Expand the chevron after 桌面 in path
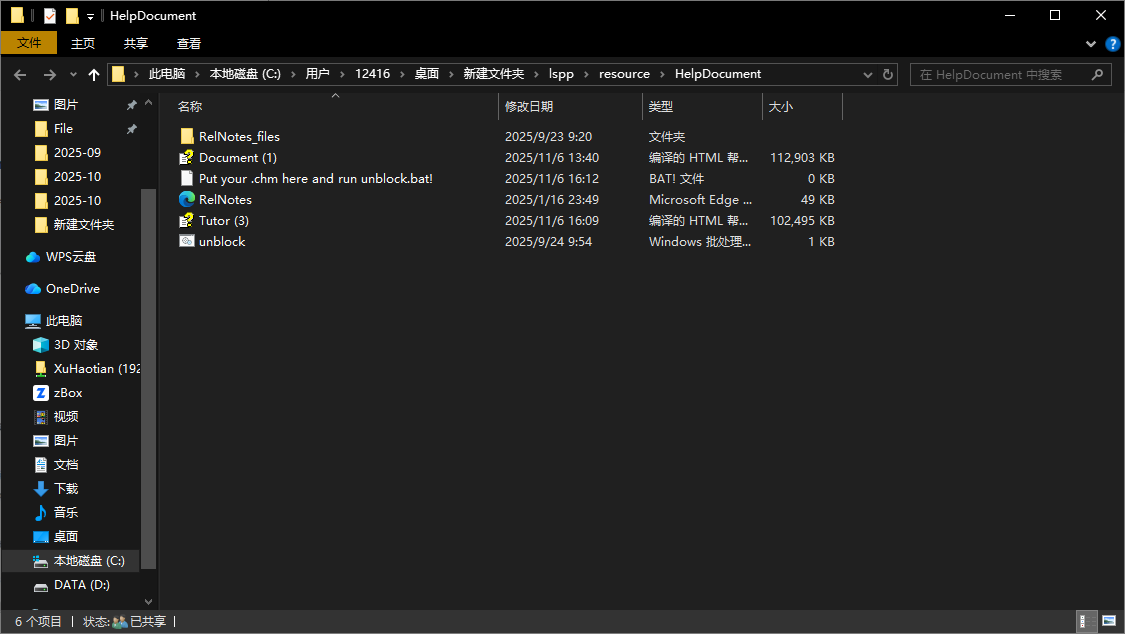Screen dimensions: 1125x634 tap(451, 75)
